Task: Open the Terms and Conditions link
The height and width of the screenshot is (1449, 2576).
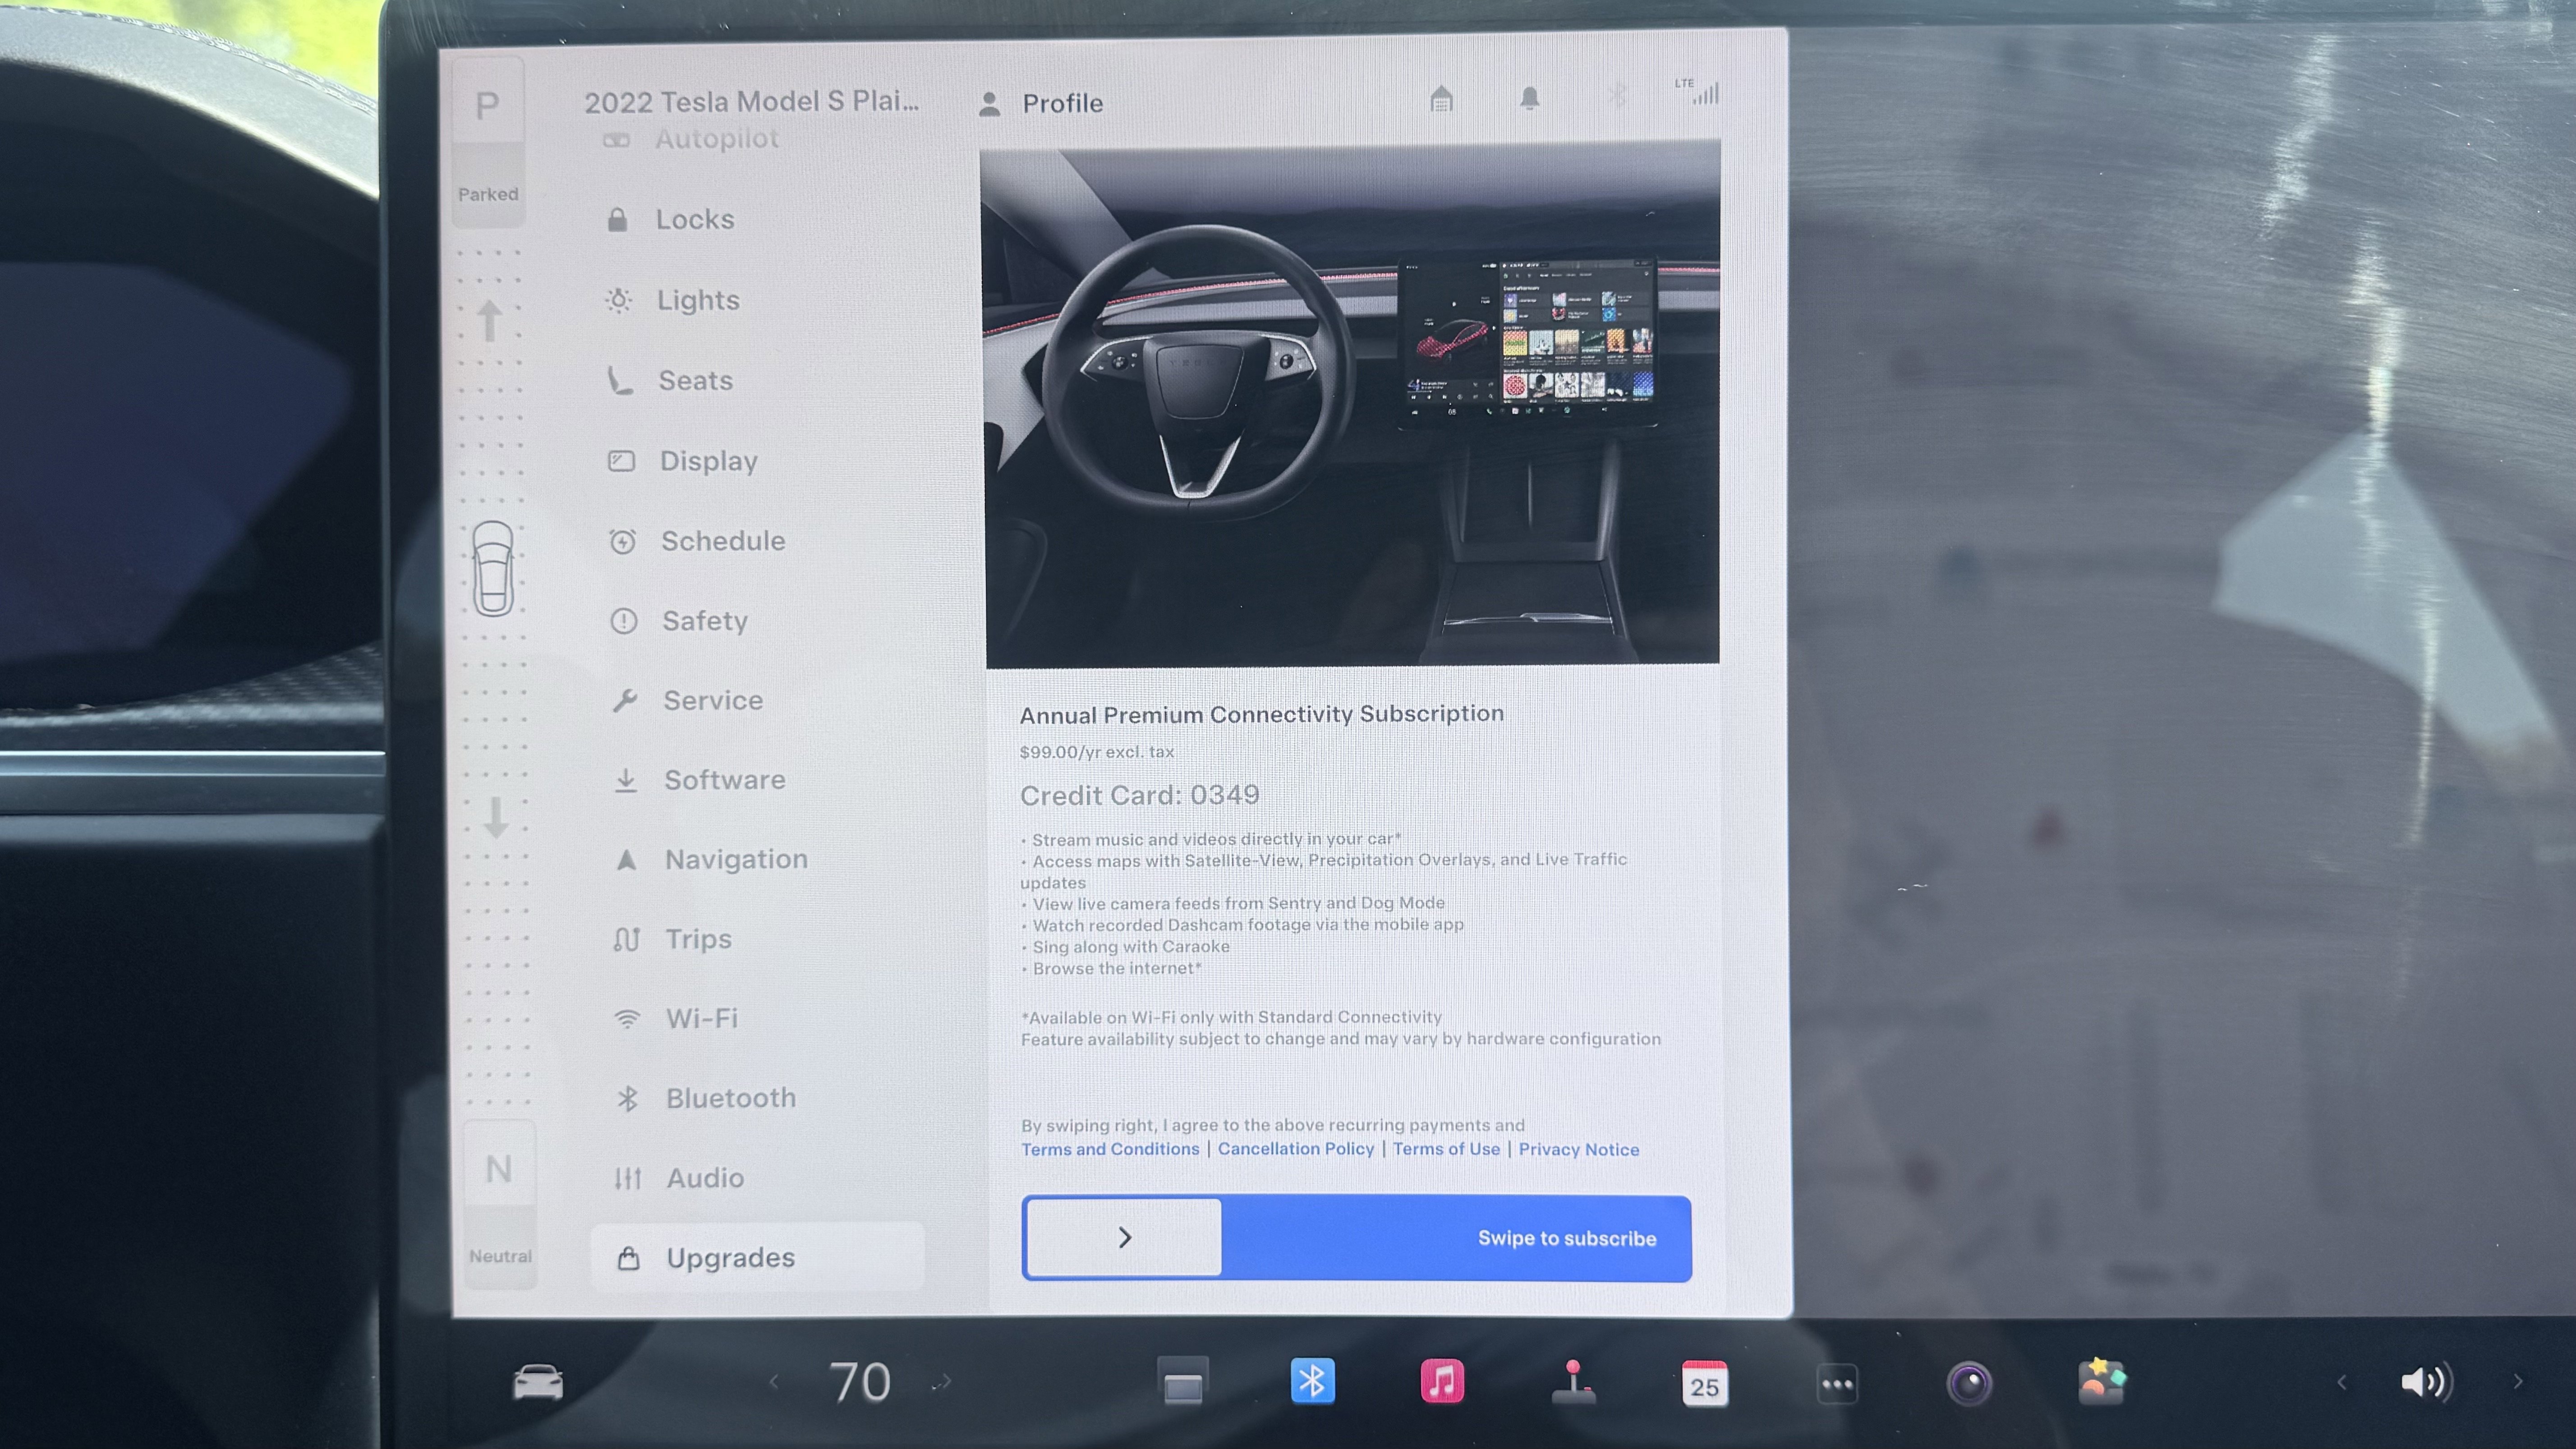Action: pyautogui.click(x=1110, y=1149)
